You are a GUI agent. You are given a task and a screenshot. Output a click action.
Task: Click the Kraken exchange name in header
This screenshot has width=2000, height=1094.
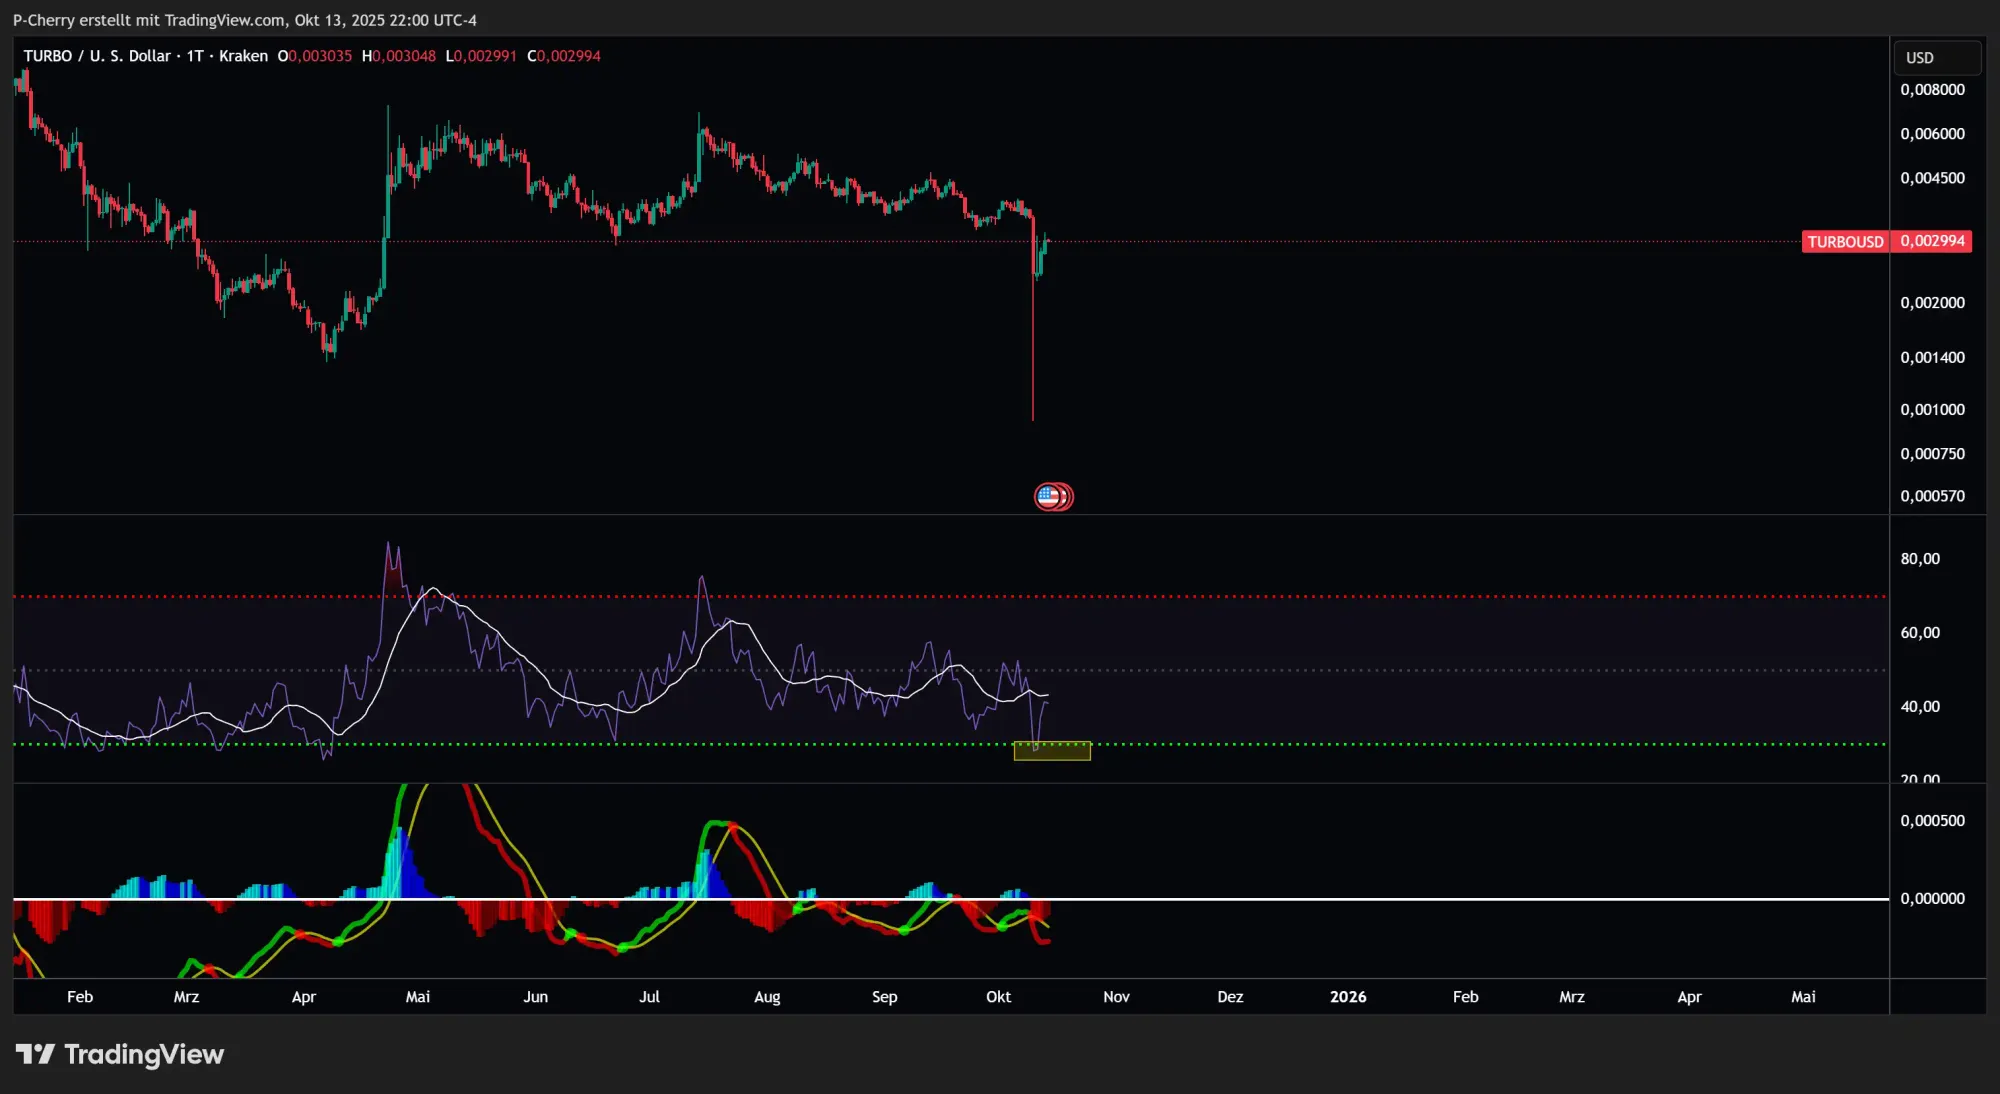tap(243, 56)
